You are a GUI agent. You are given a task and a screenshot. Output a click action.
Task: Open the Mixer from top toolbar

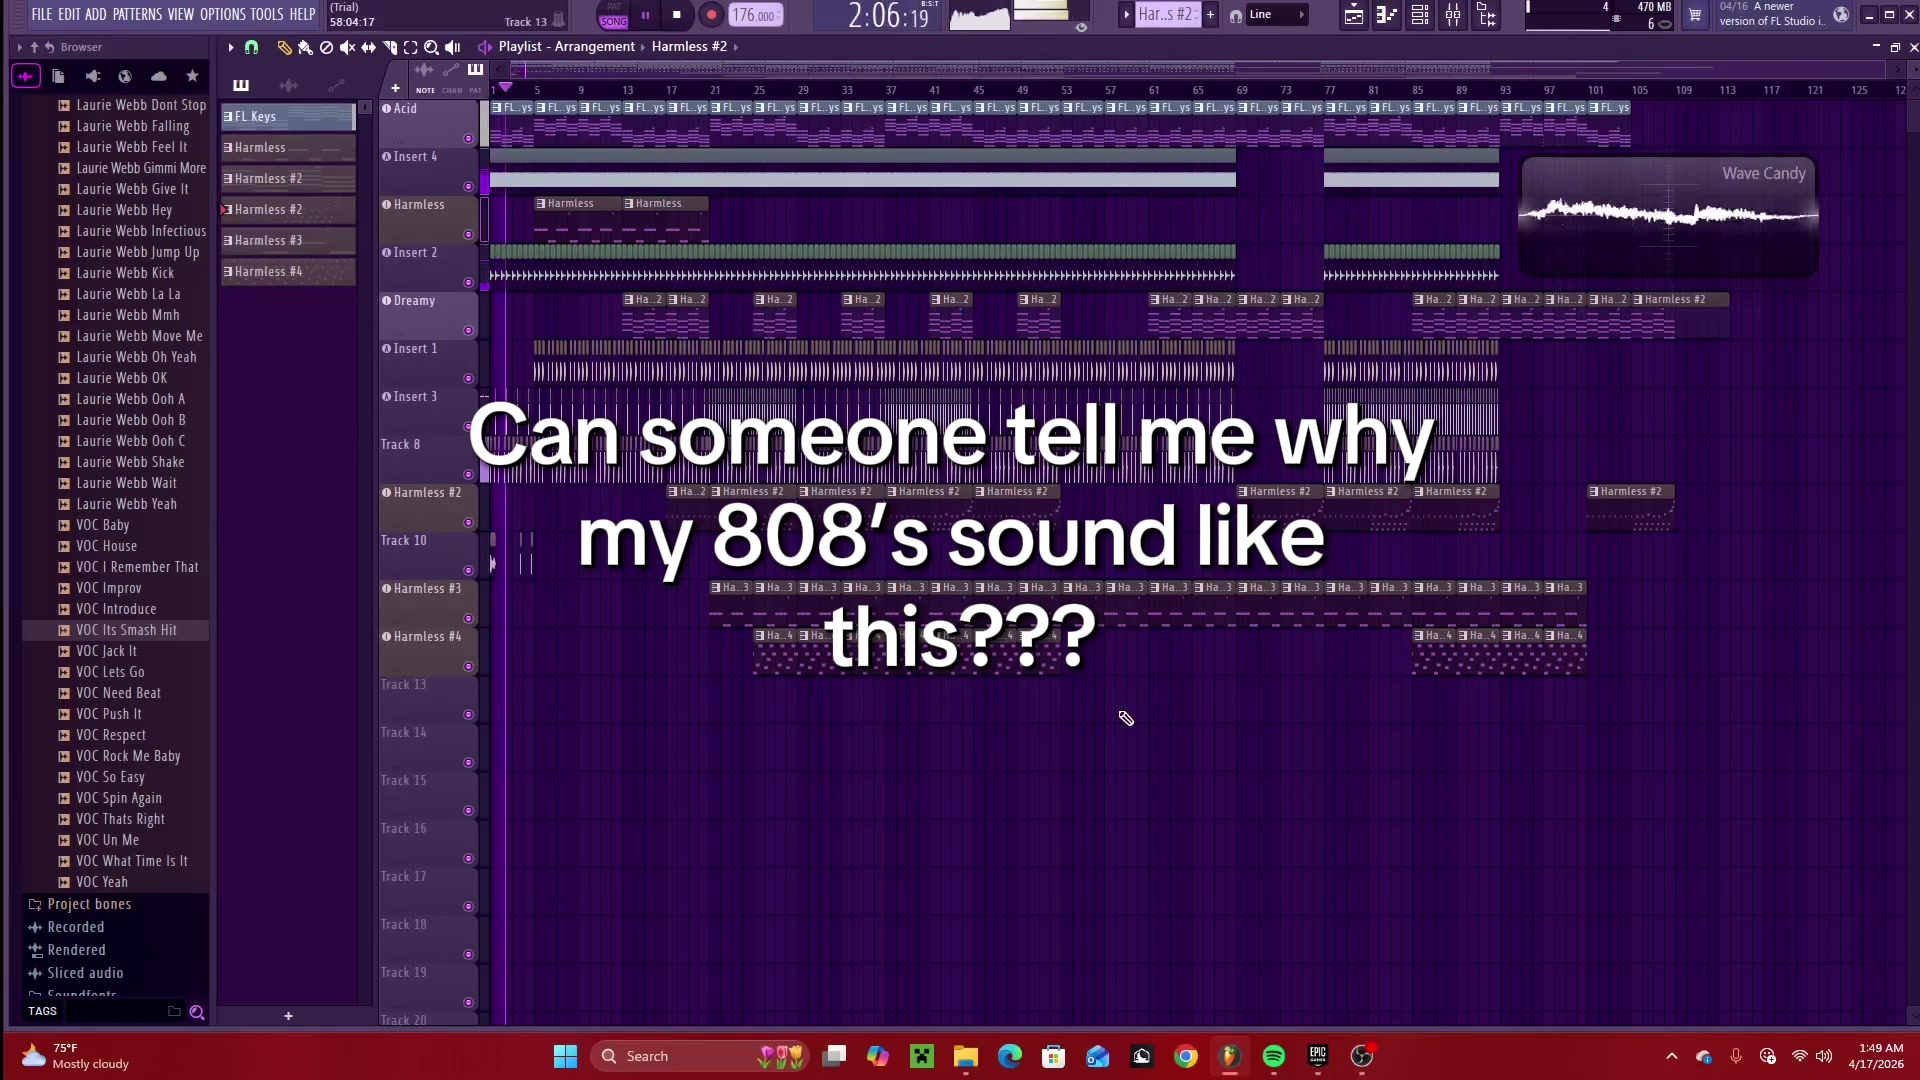pos(1453,15)
